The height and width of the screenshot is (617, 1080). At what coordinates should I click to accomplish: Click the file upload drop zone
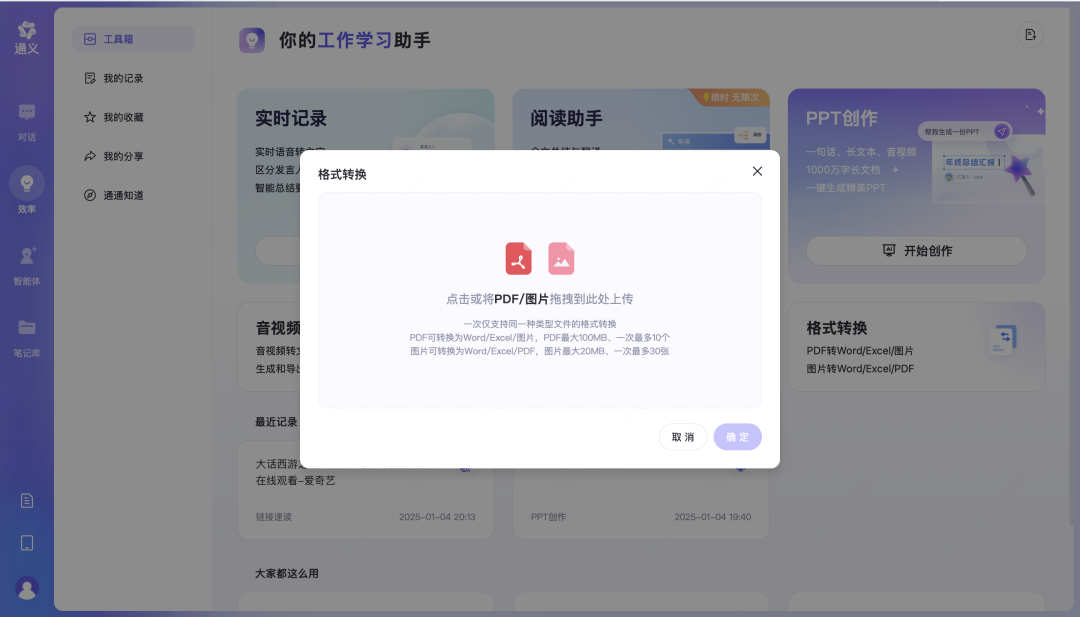[540, 300]
